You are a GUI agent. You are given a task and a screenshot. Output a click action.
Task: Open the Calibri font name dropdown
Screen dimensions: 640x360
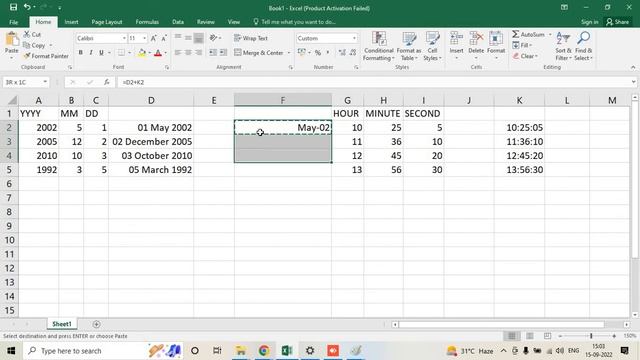point(124,38)
